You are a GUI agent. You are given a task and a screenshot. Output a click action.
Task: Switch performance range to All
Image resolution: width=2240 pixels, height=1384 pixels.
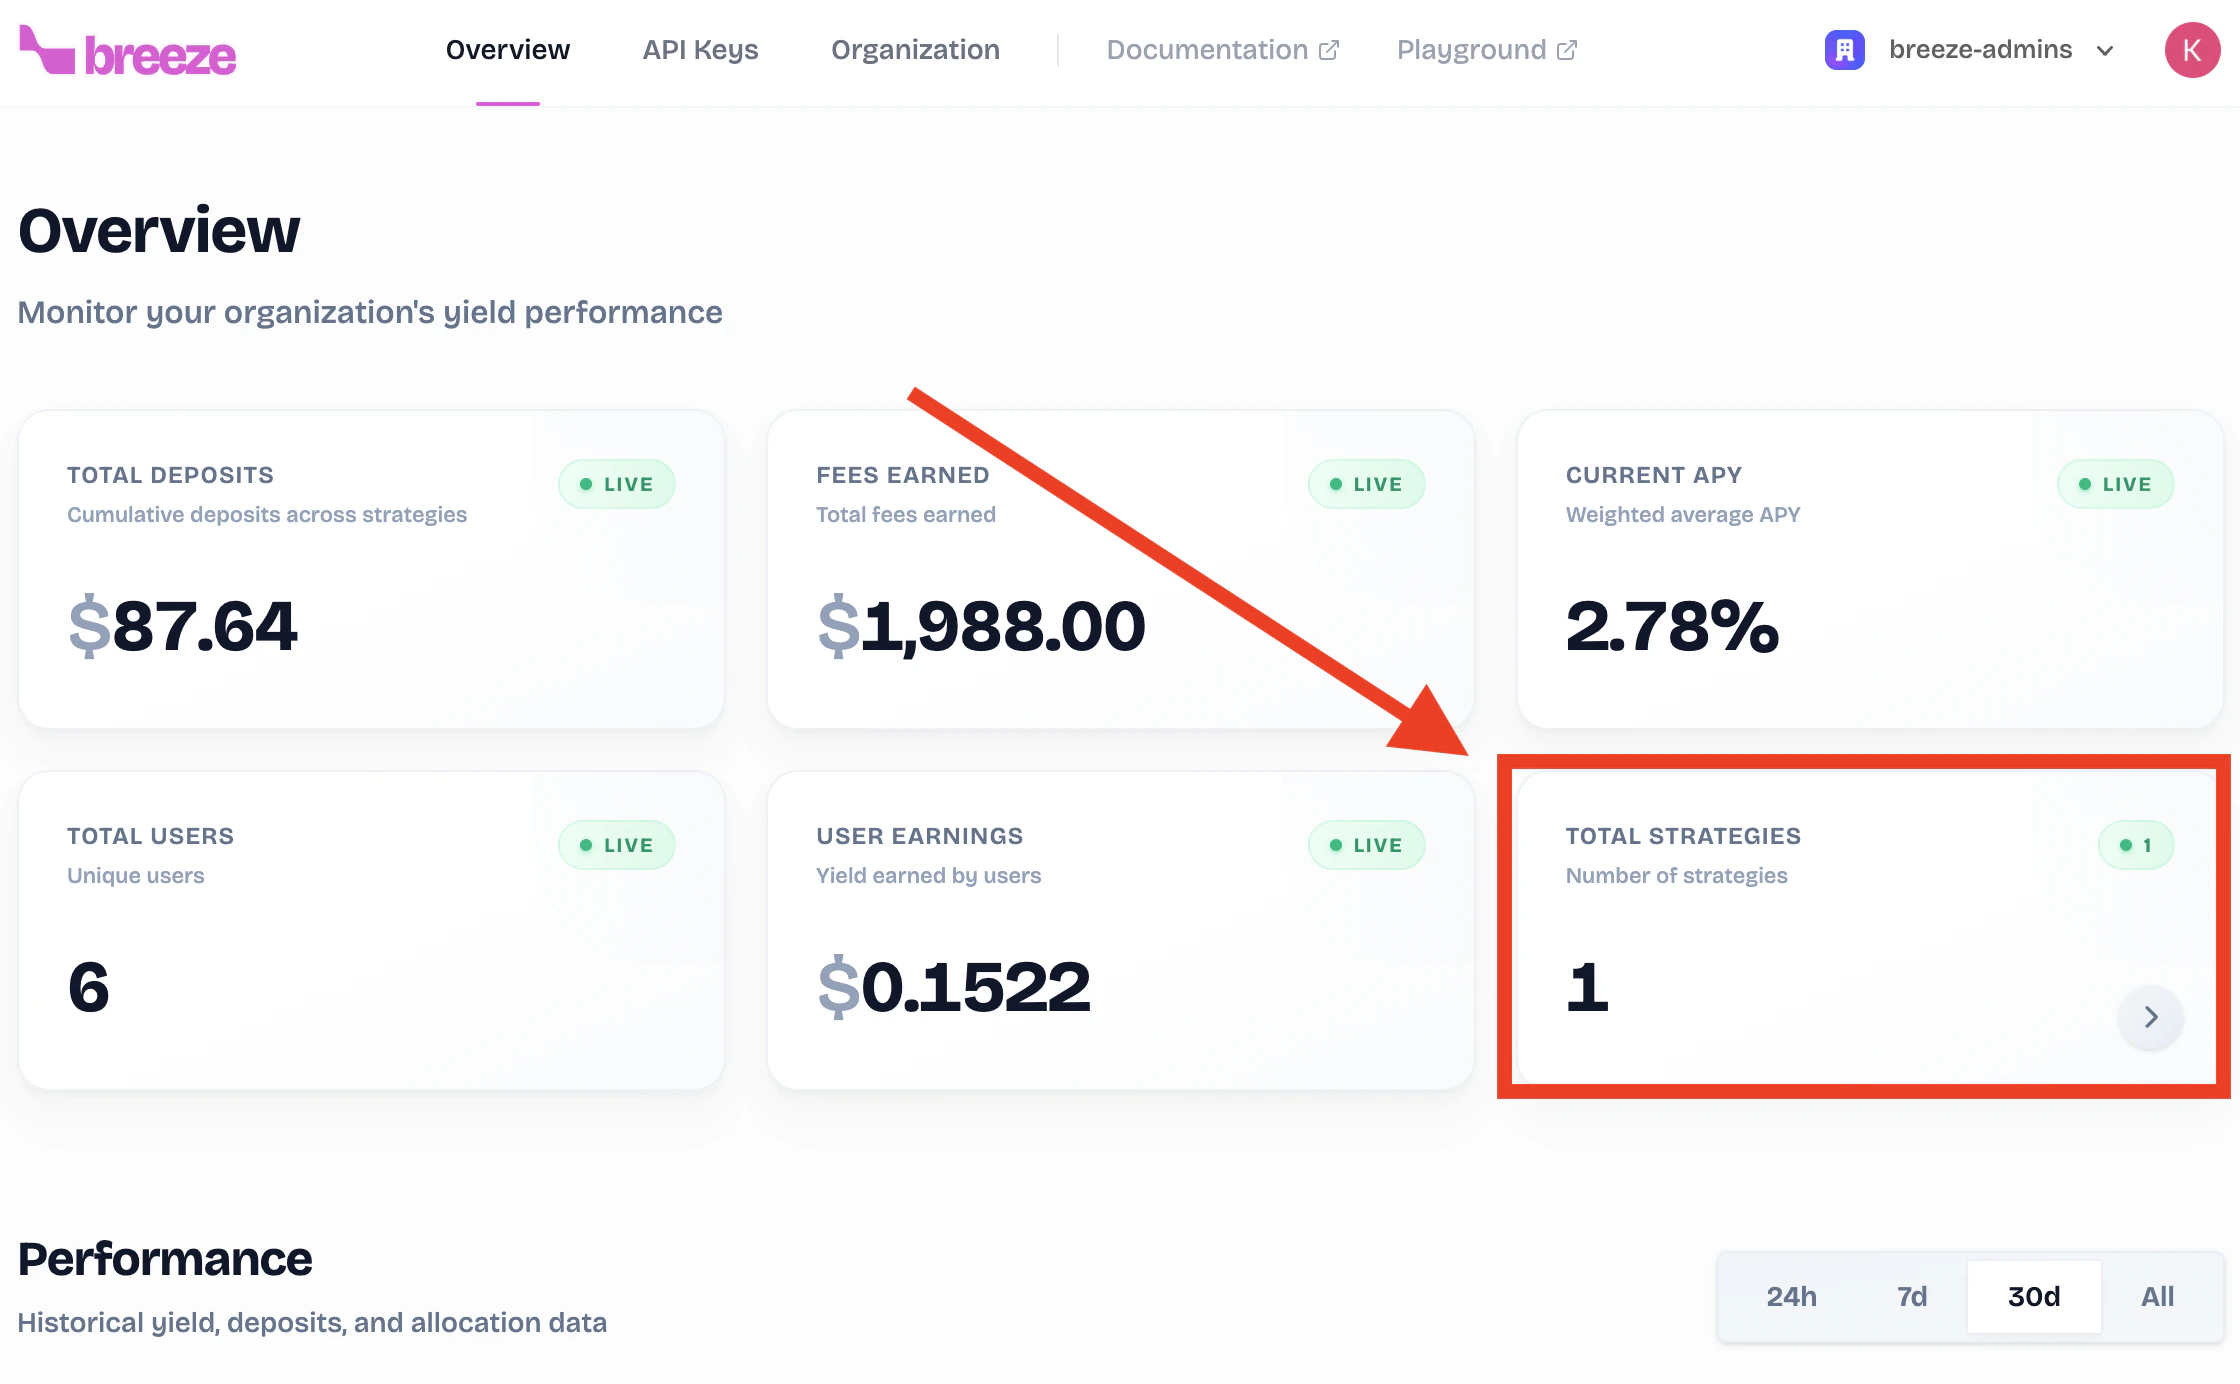point(2157,1296)
